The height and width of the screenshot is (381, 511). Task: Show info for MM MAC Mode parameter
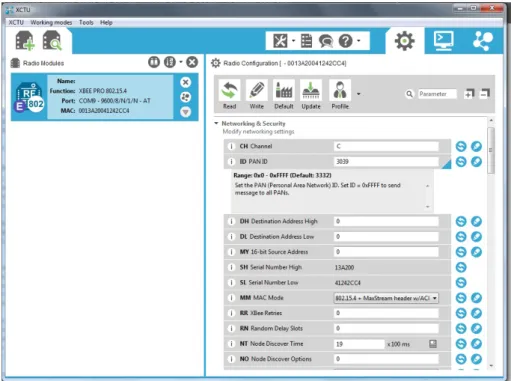click(231, 298)
